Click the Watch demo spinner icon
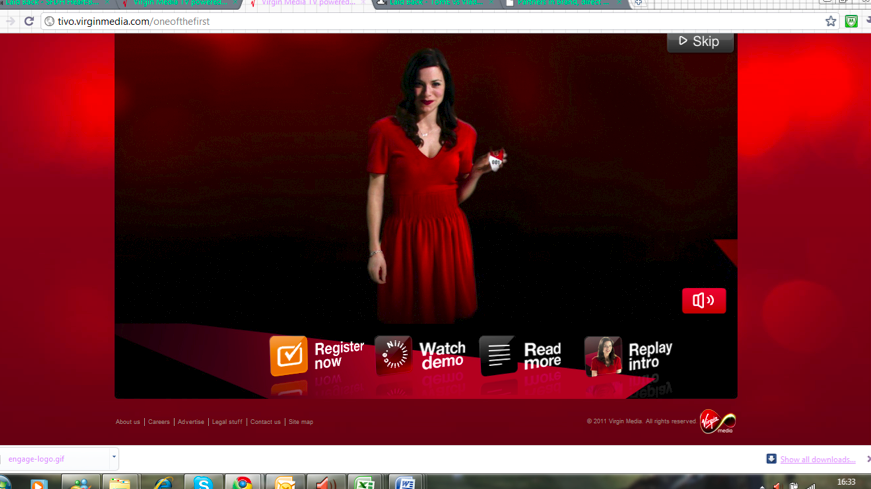The width and height of the screenshot is (871, 489). coord(394,355)
